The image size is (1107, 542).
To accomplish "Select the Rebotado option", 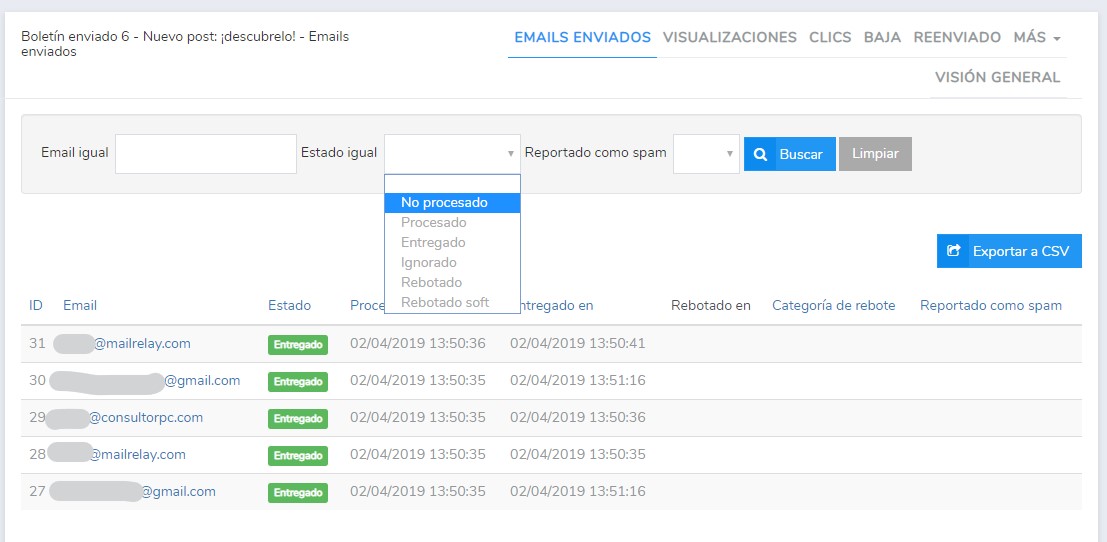I will click(452, 282).
